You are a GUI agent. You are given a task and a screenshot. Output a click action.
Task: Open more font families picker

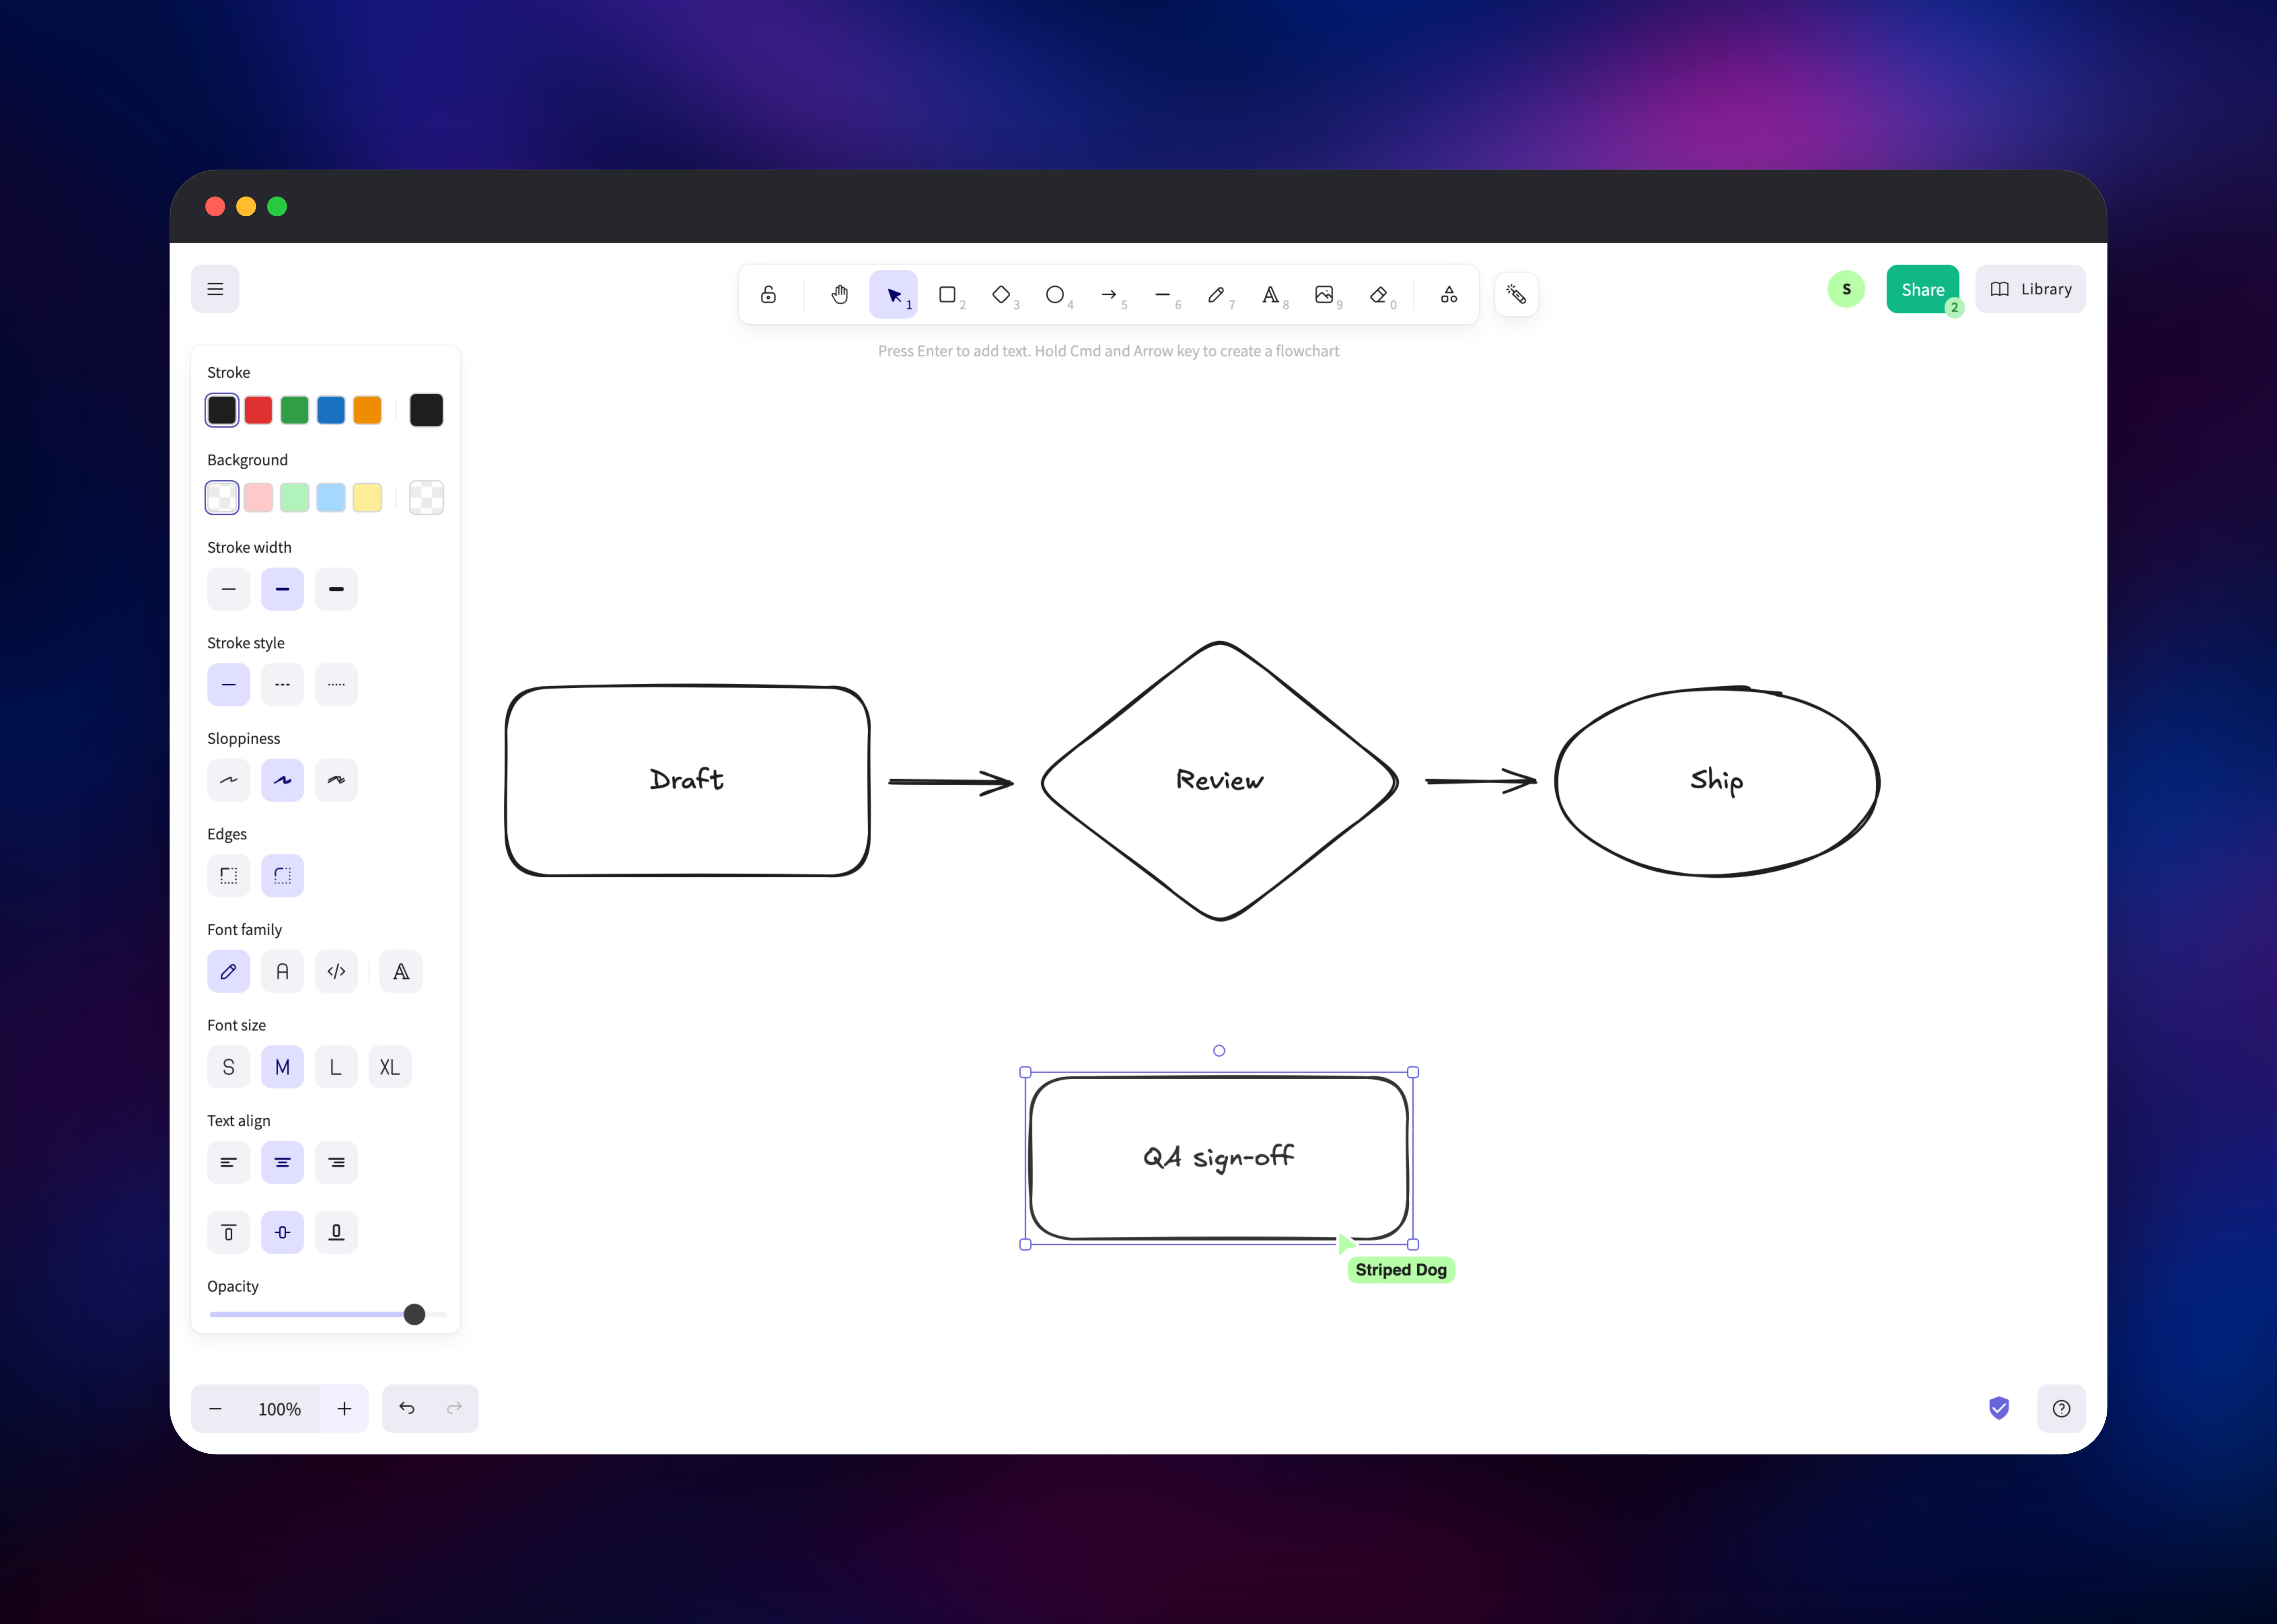401,971
